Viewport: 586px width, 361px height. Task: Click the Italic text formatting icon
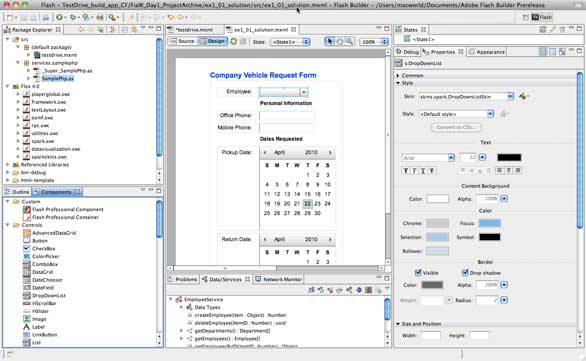[414, 171]
